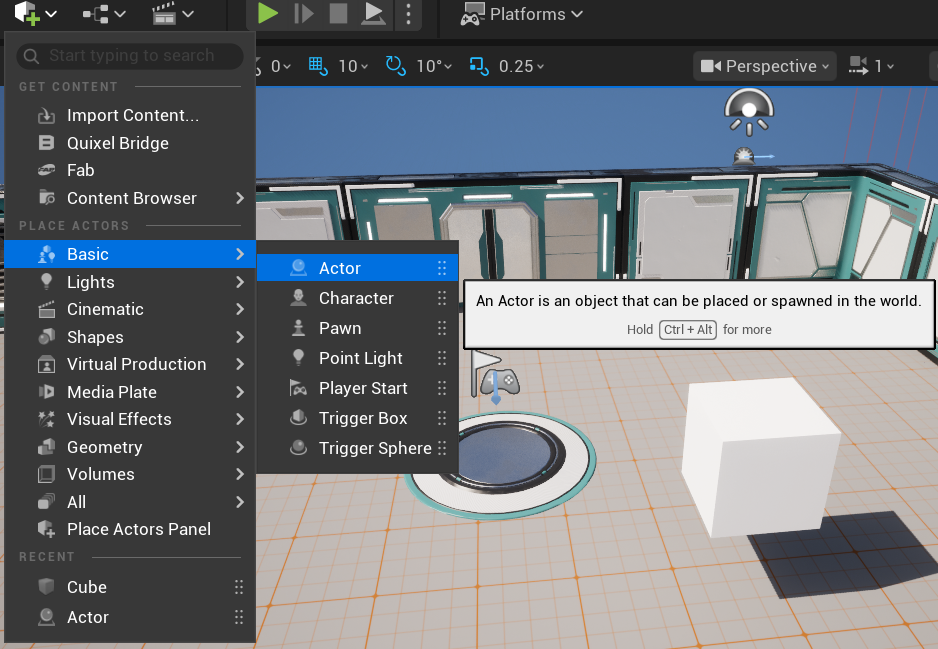This screenshot has height=649, width=938.
Task: Click the Import Content icon
Action: pos(46,115)
